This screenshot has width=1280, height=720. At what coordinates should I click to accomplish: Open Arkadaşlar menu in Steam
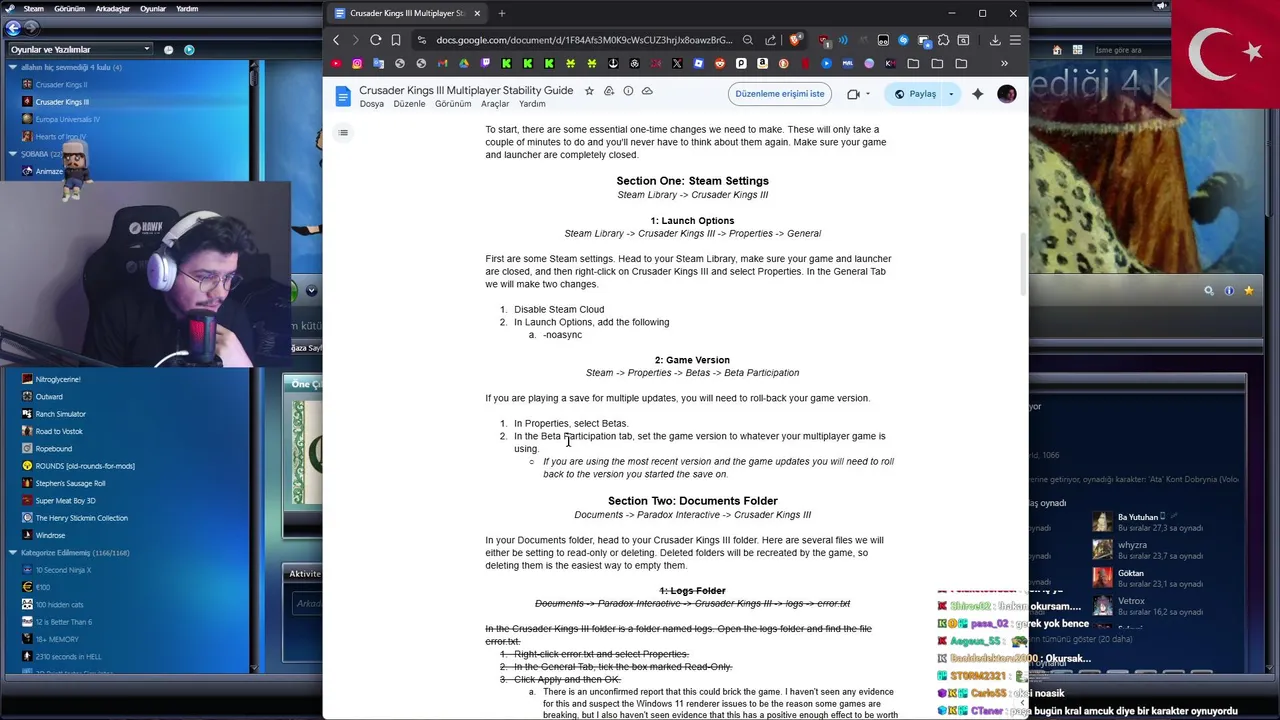pos(112,8)
